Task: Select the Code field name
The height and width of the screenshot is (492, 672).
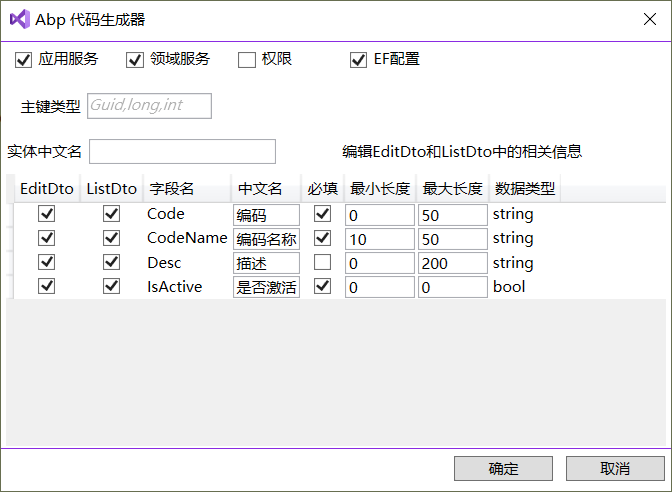Action: pyautogui.click(x=165, y=213)
